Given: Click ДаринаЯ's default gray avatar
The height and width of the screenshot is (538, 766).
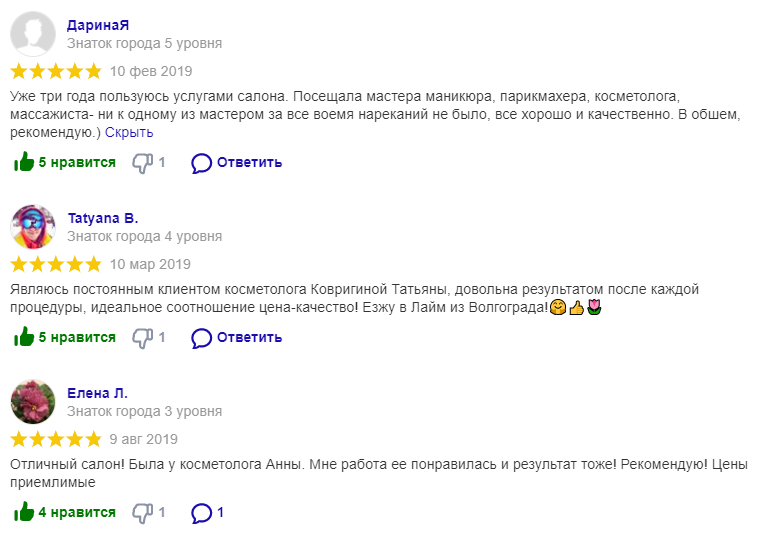Looking at the screenshot, I should (33, 34).
